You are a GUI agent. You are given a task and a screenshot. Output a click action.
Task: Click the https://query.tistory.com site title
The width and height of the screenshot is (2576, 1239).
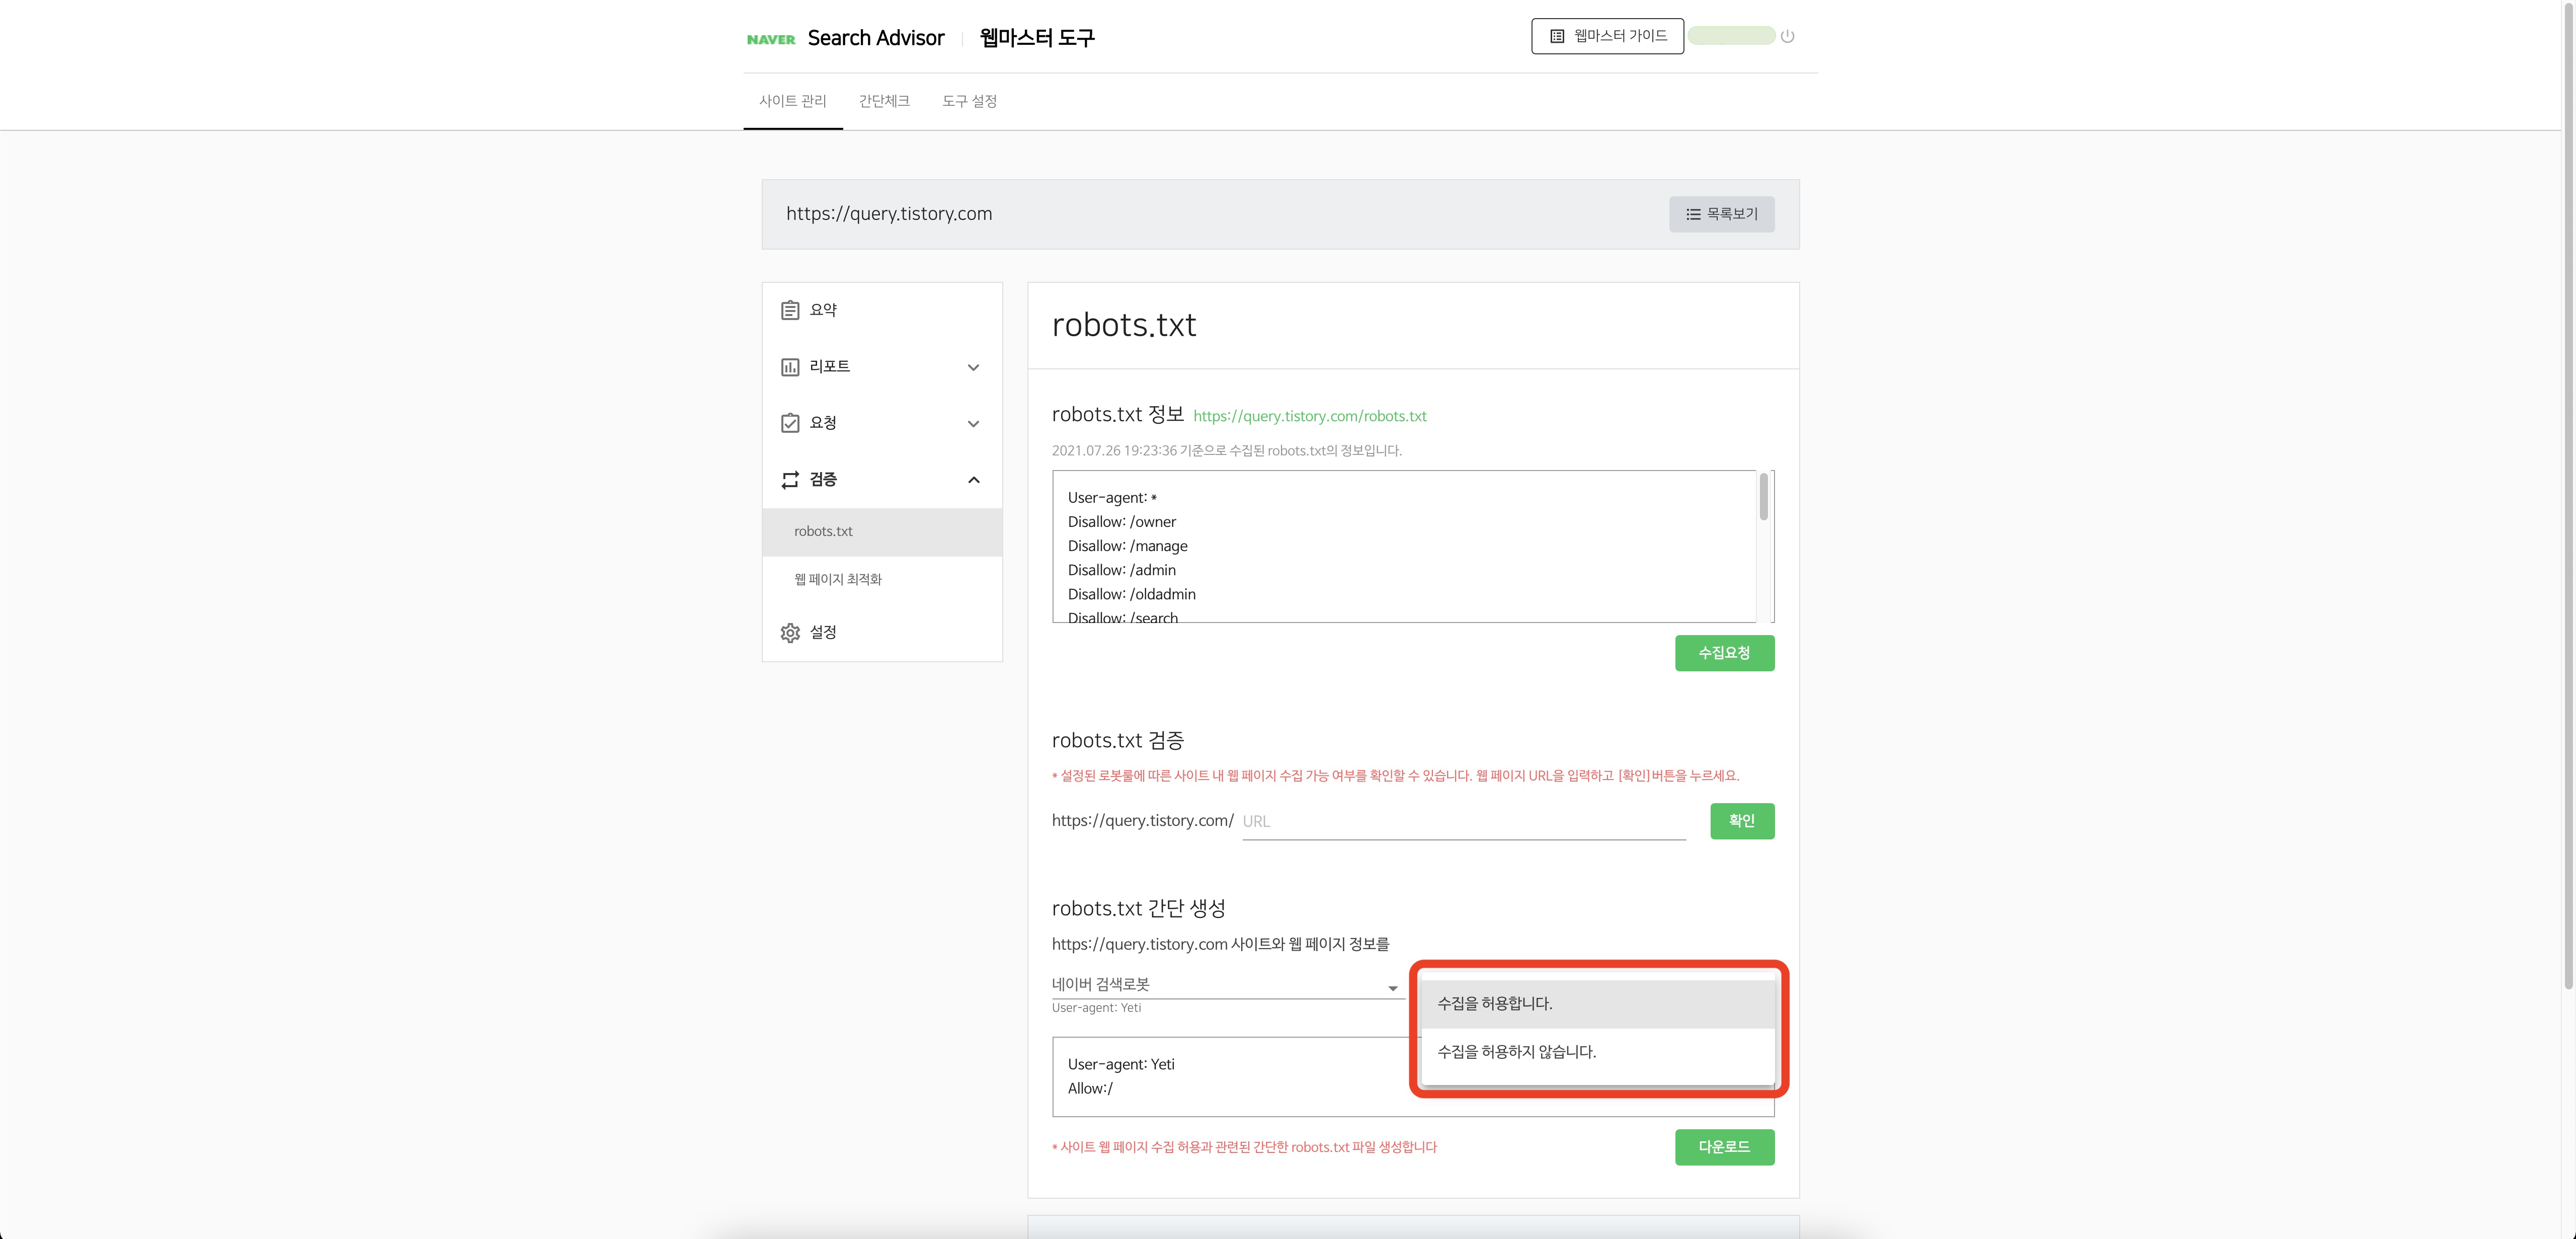(888, 214)
